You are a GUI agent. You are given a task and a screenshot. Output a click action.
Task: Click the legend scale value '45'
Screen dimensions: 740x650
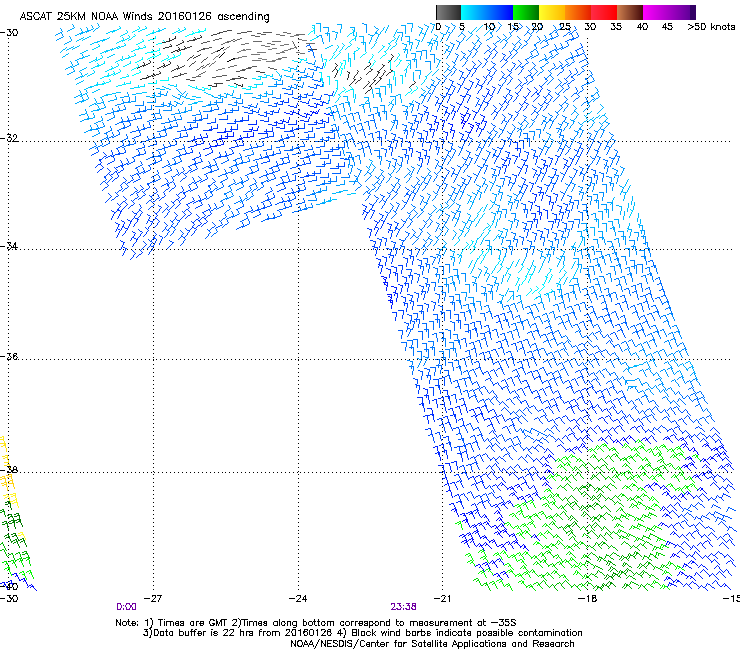[x=667, y=27]
